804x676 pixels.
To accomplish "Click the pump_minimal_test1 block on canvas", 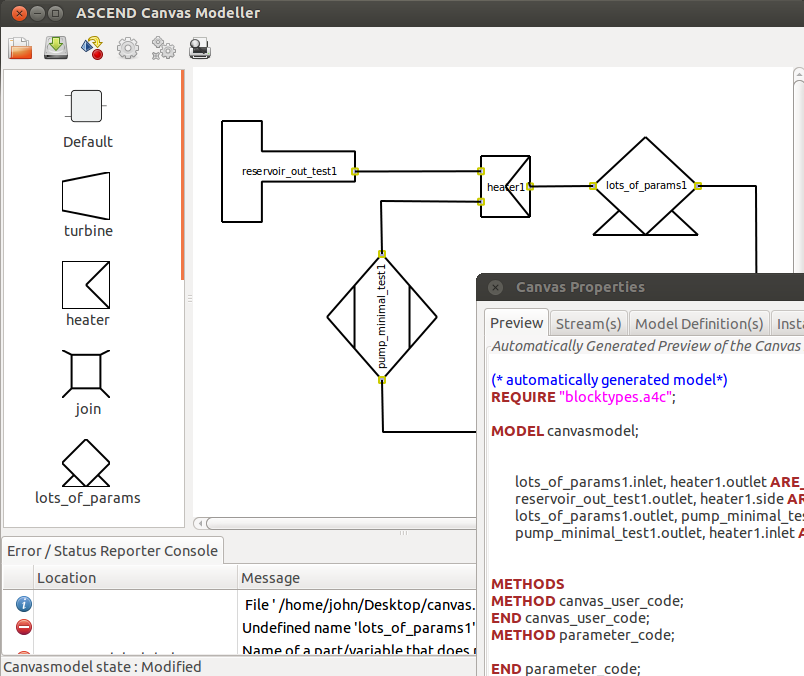I will [382, 317].
